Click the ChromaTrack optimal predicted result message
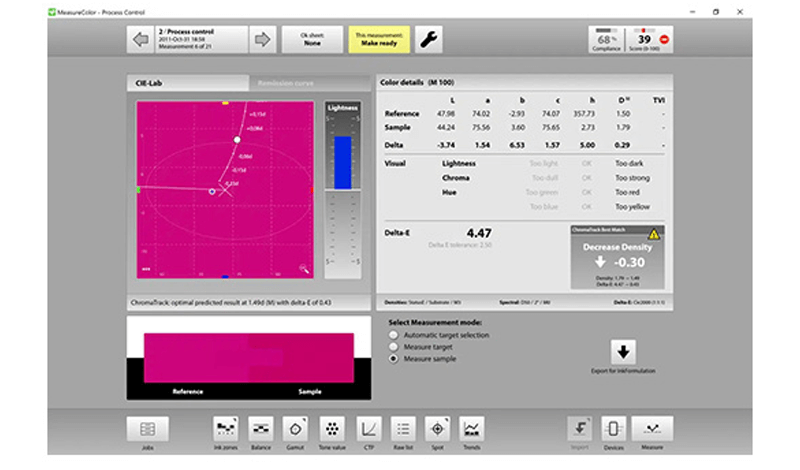 tap(231, 303)
